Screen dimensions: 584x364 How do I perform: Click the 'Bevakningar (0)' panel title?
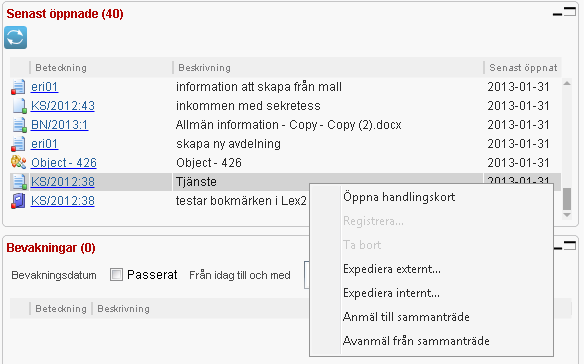coord(51,248)
